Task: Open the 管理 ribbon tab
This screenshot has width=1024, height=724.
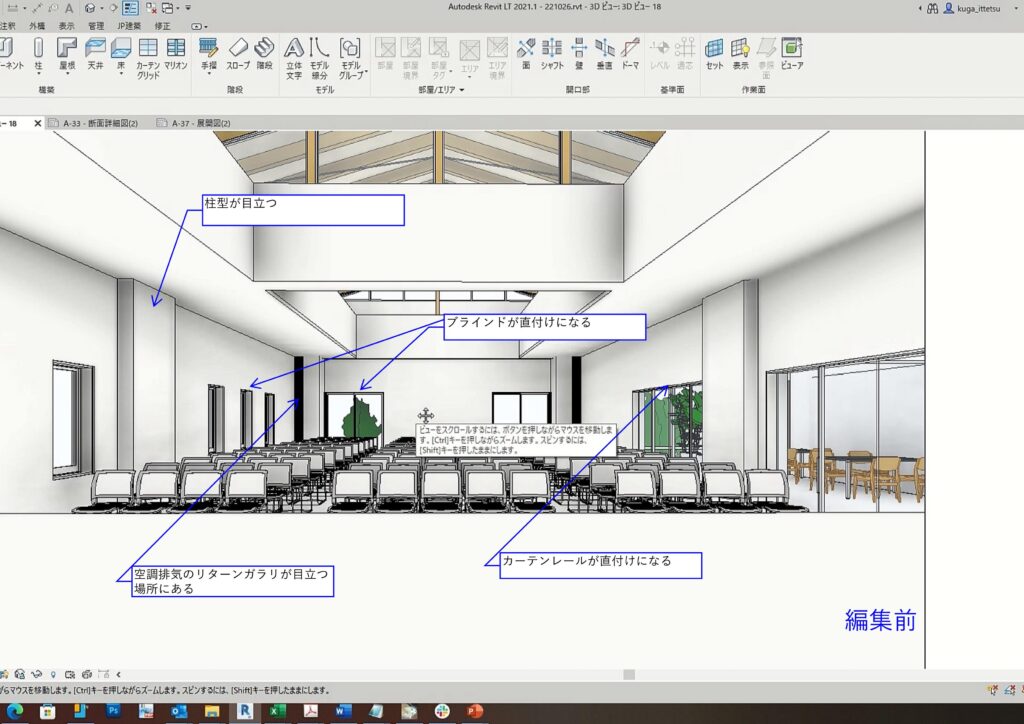Action: [x=95, y=25]
